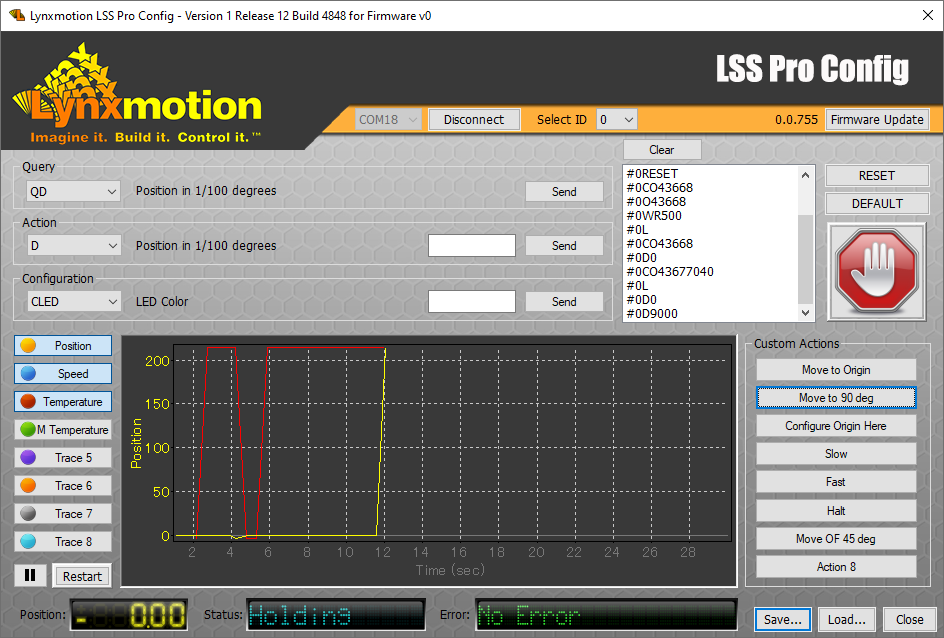The width and height of the screenshot is (944, 638).
Task: Click the DEFAULT button
Action: pos(877,203)
